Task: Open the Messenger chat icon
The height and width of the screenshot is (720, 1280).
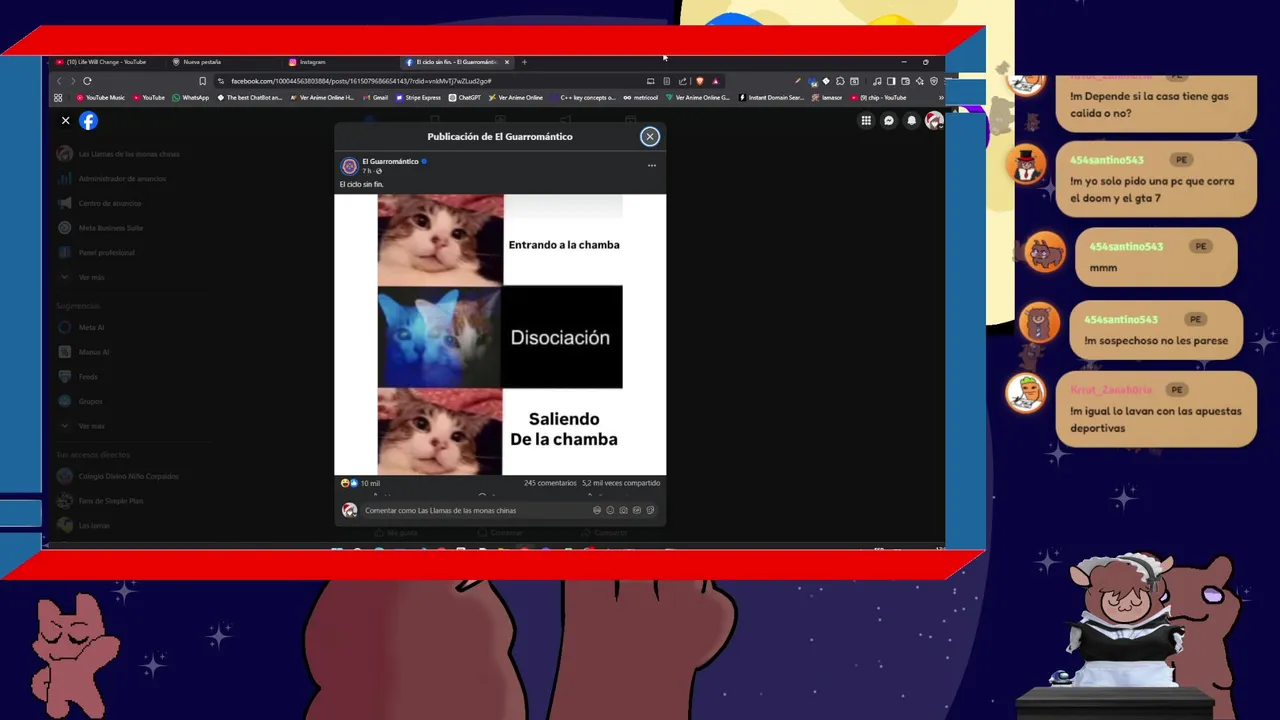Action: tap(889, 121)
